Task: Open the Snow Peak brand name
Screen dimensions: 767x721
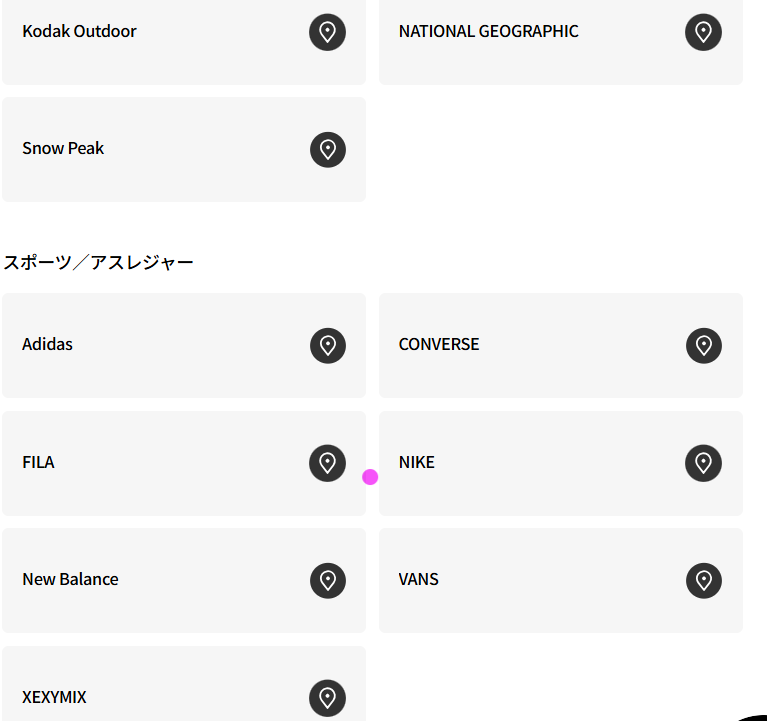Action: click(63, 148)
